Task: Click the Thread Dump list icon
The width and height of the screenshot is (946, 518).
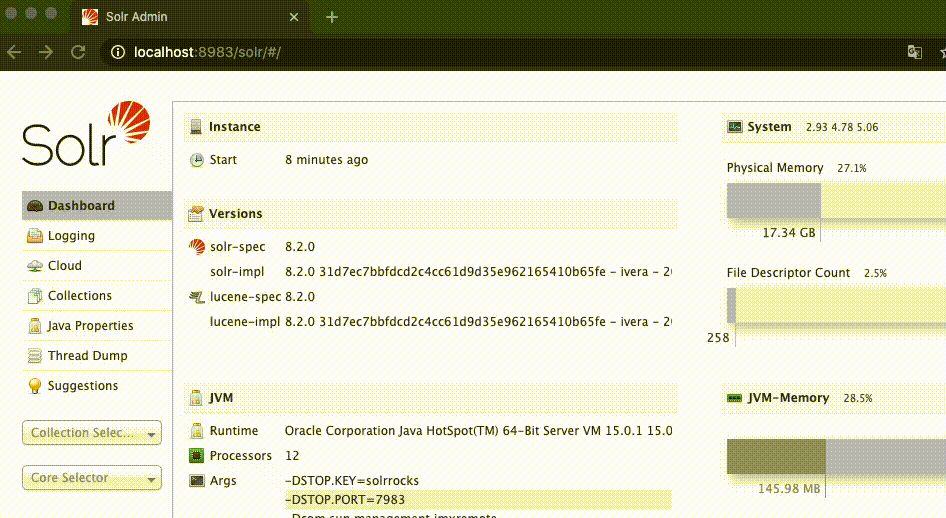Action: click(x=35, y=356)
